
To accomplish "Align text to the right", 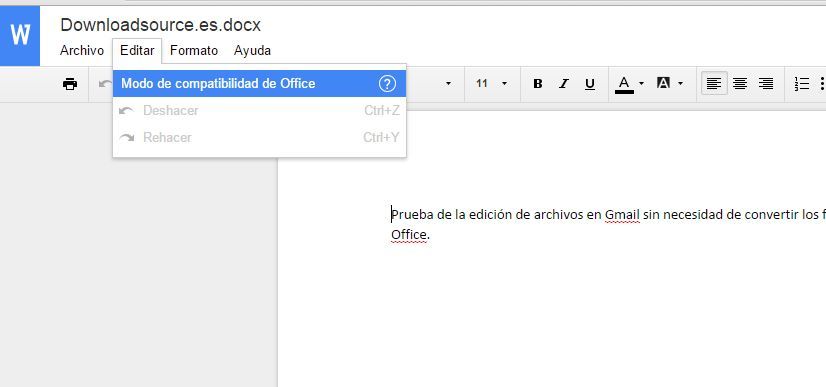I will click(766, 84).
